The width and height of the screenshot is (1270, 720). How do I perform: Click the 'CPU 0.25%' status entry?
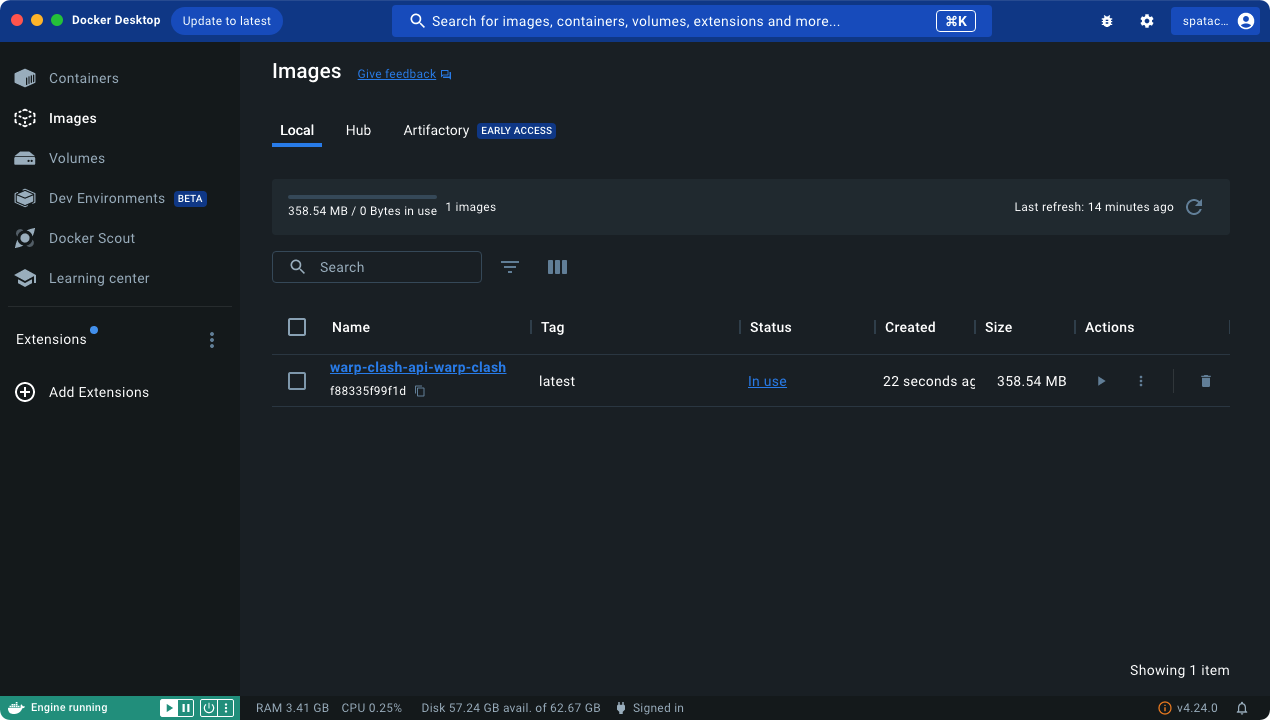pos(372,708)
